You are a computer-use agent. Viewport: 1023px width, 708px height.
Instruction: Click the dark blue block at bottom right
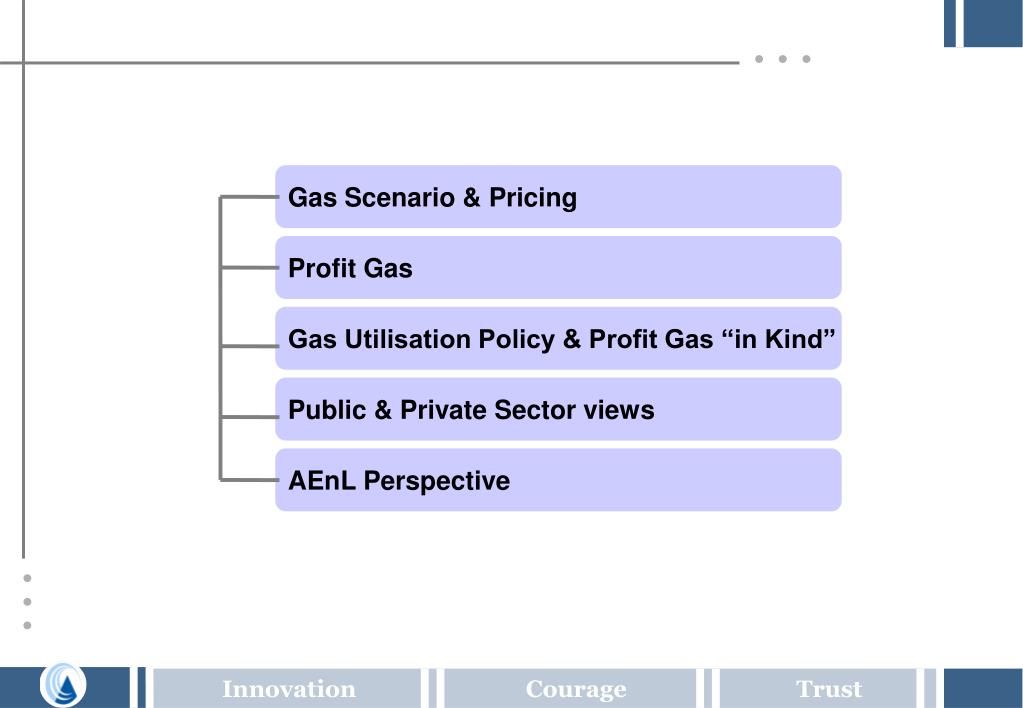pyautogui.click(x=983, y=688)
